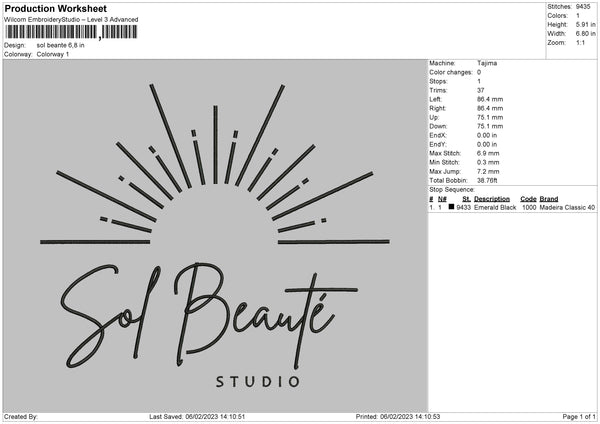This screenshot has height=424, width=600.
Task: Click the thread code 1000
Action: pos(529,207)
